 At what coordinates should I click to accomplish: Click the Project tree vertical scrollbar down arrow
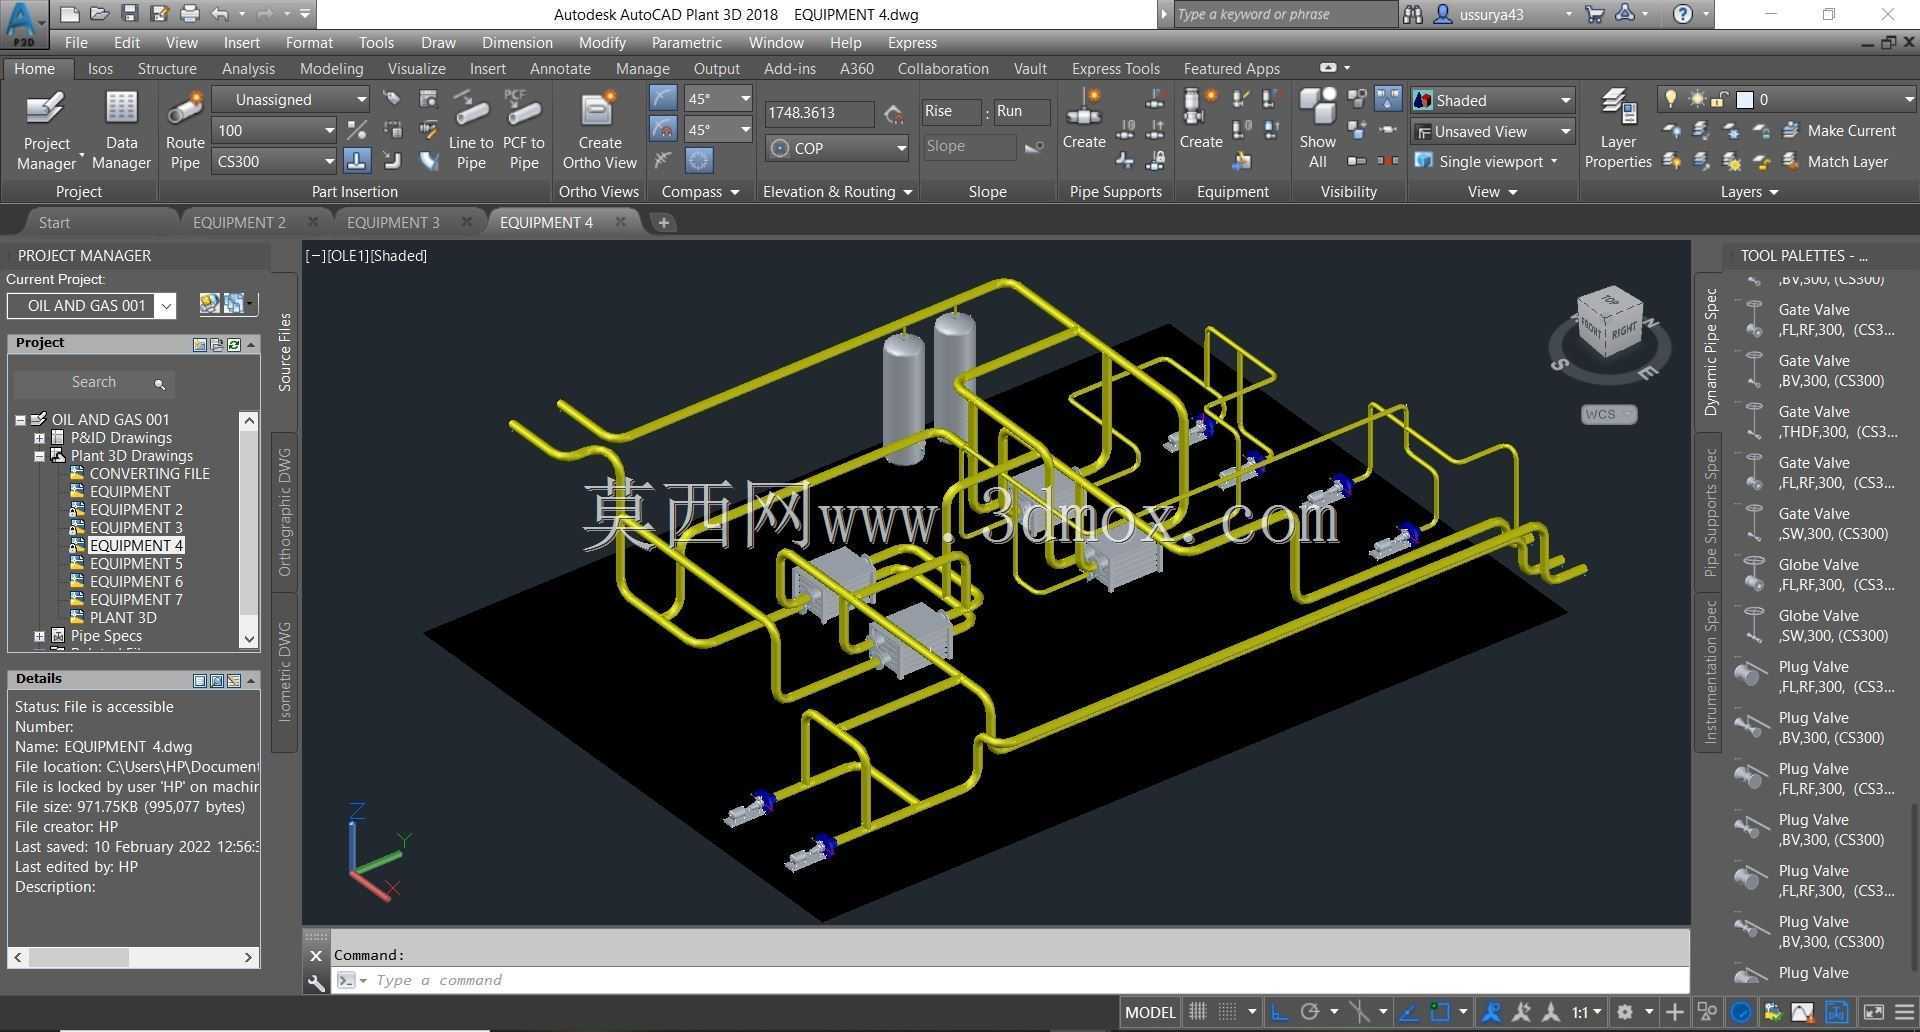click(249, 639)
